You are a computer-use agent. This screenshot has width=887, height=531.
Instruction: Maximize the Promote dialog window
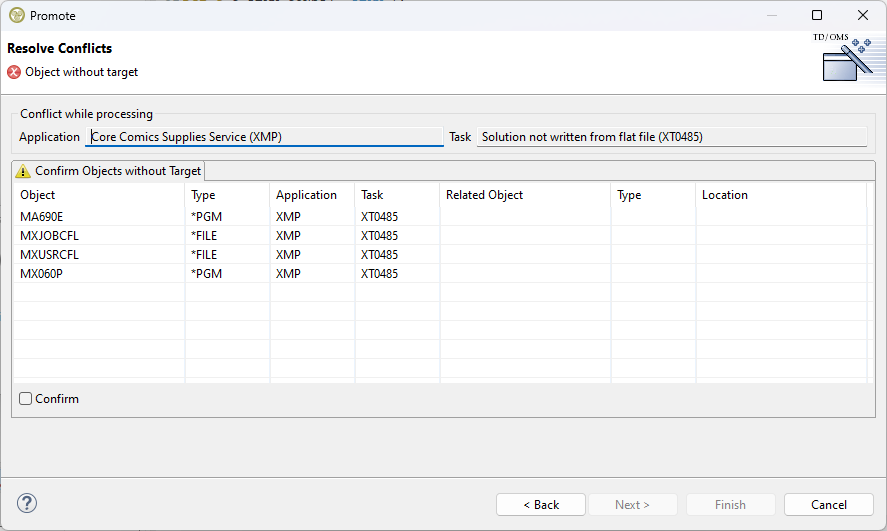817,15
